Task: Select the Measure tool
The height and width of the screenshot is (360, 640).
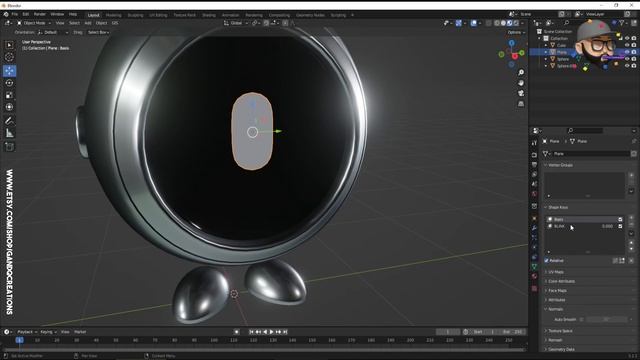Action: click(9, 133)
